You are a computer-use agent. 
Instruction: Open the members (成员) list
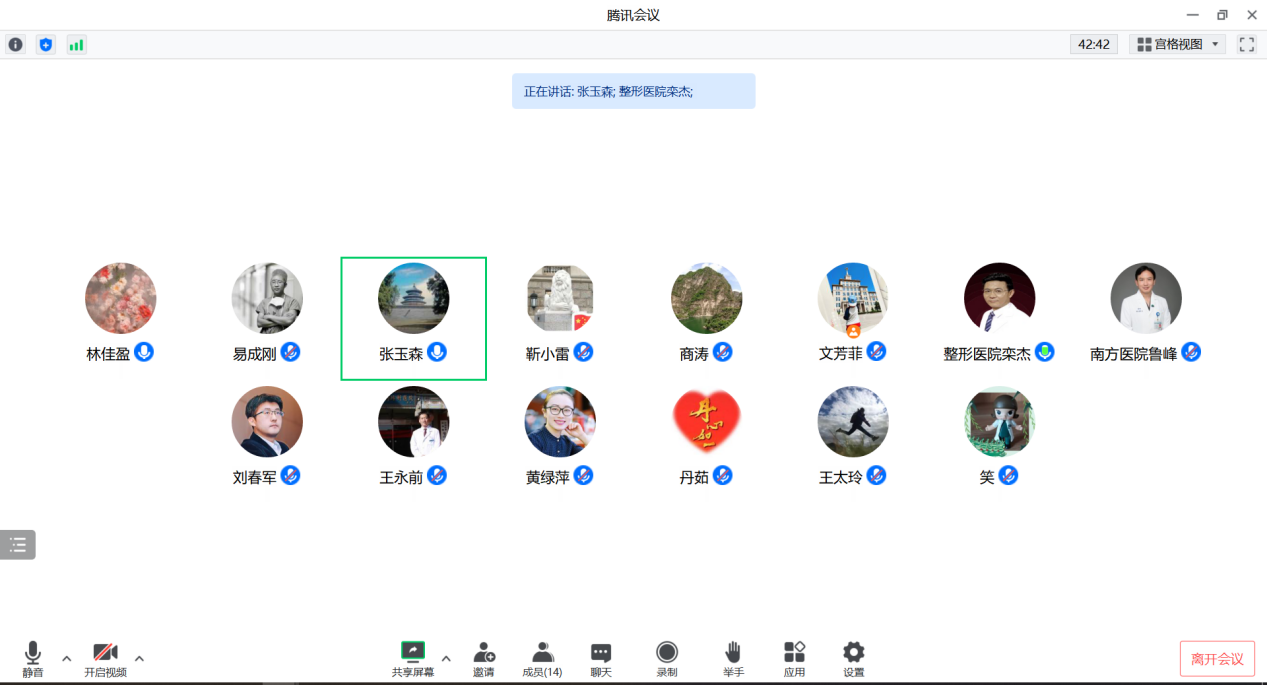coord(542,659)
